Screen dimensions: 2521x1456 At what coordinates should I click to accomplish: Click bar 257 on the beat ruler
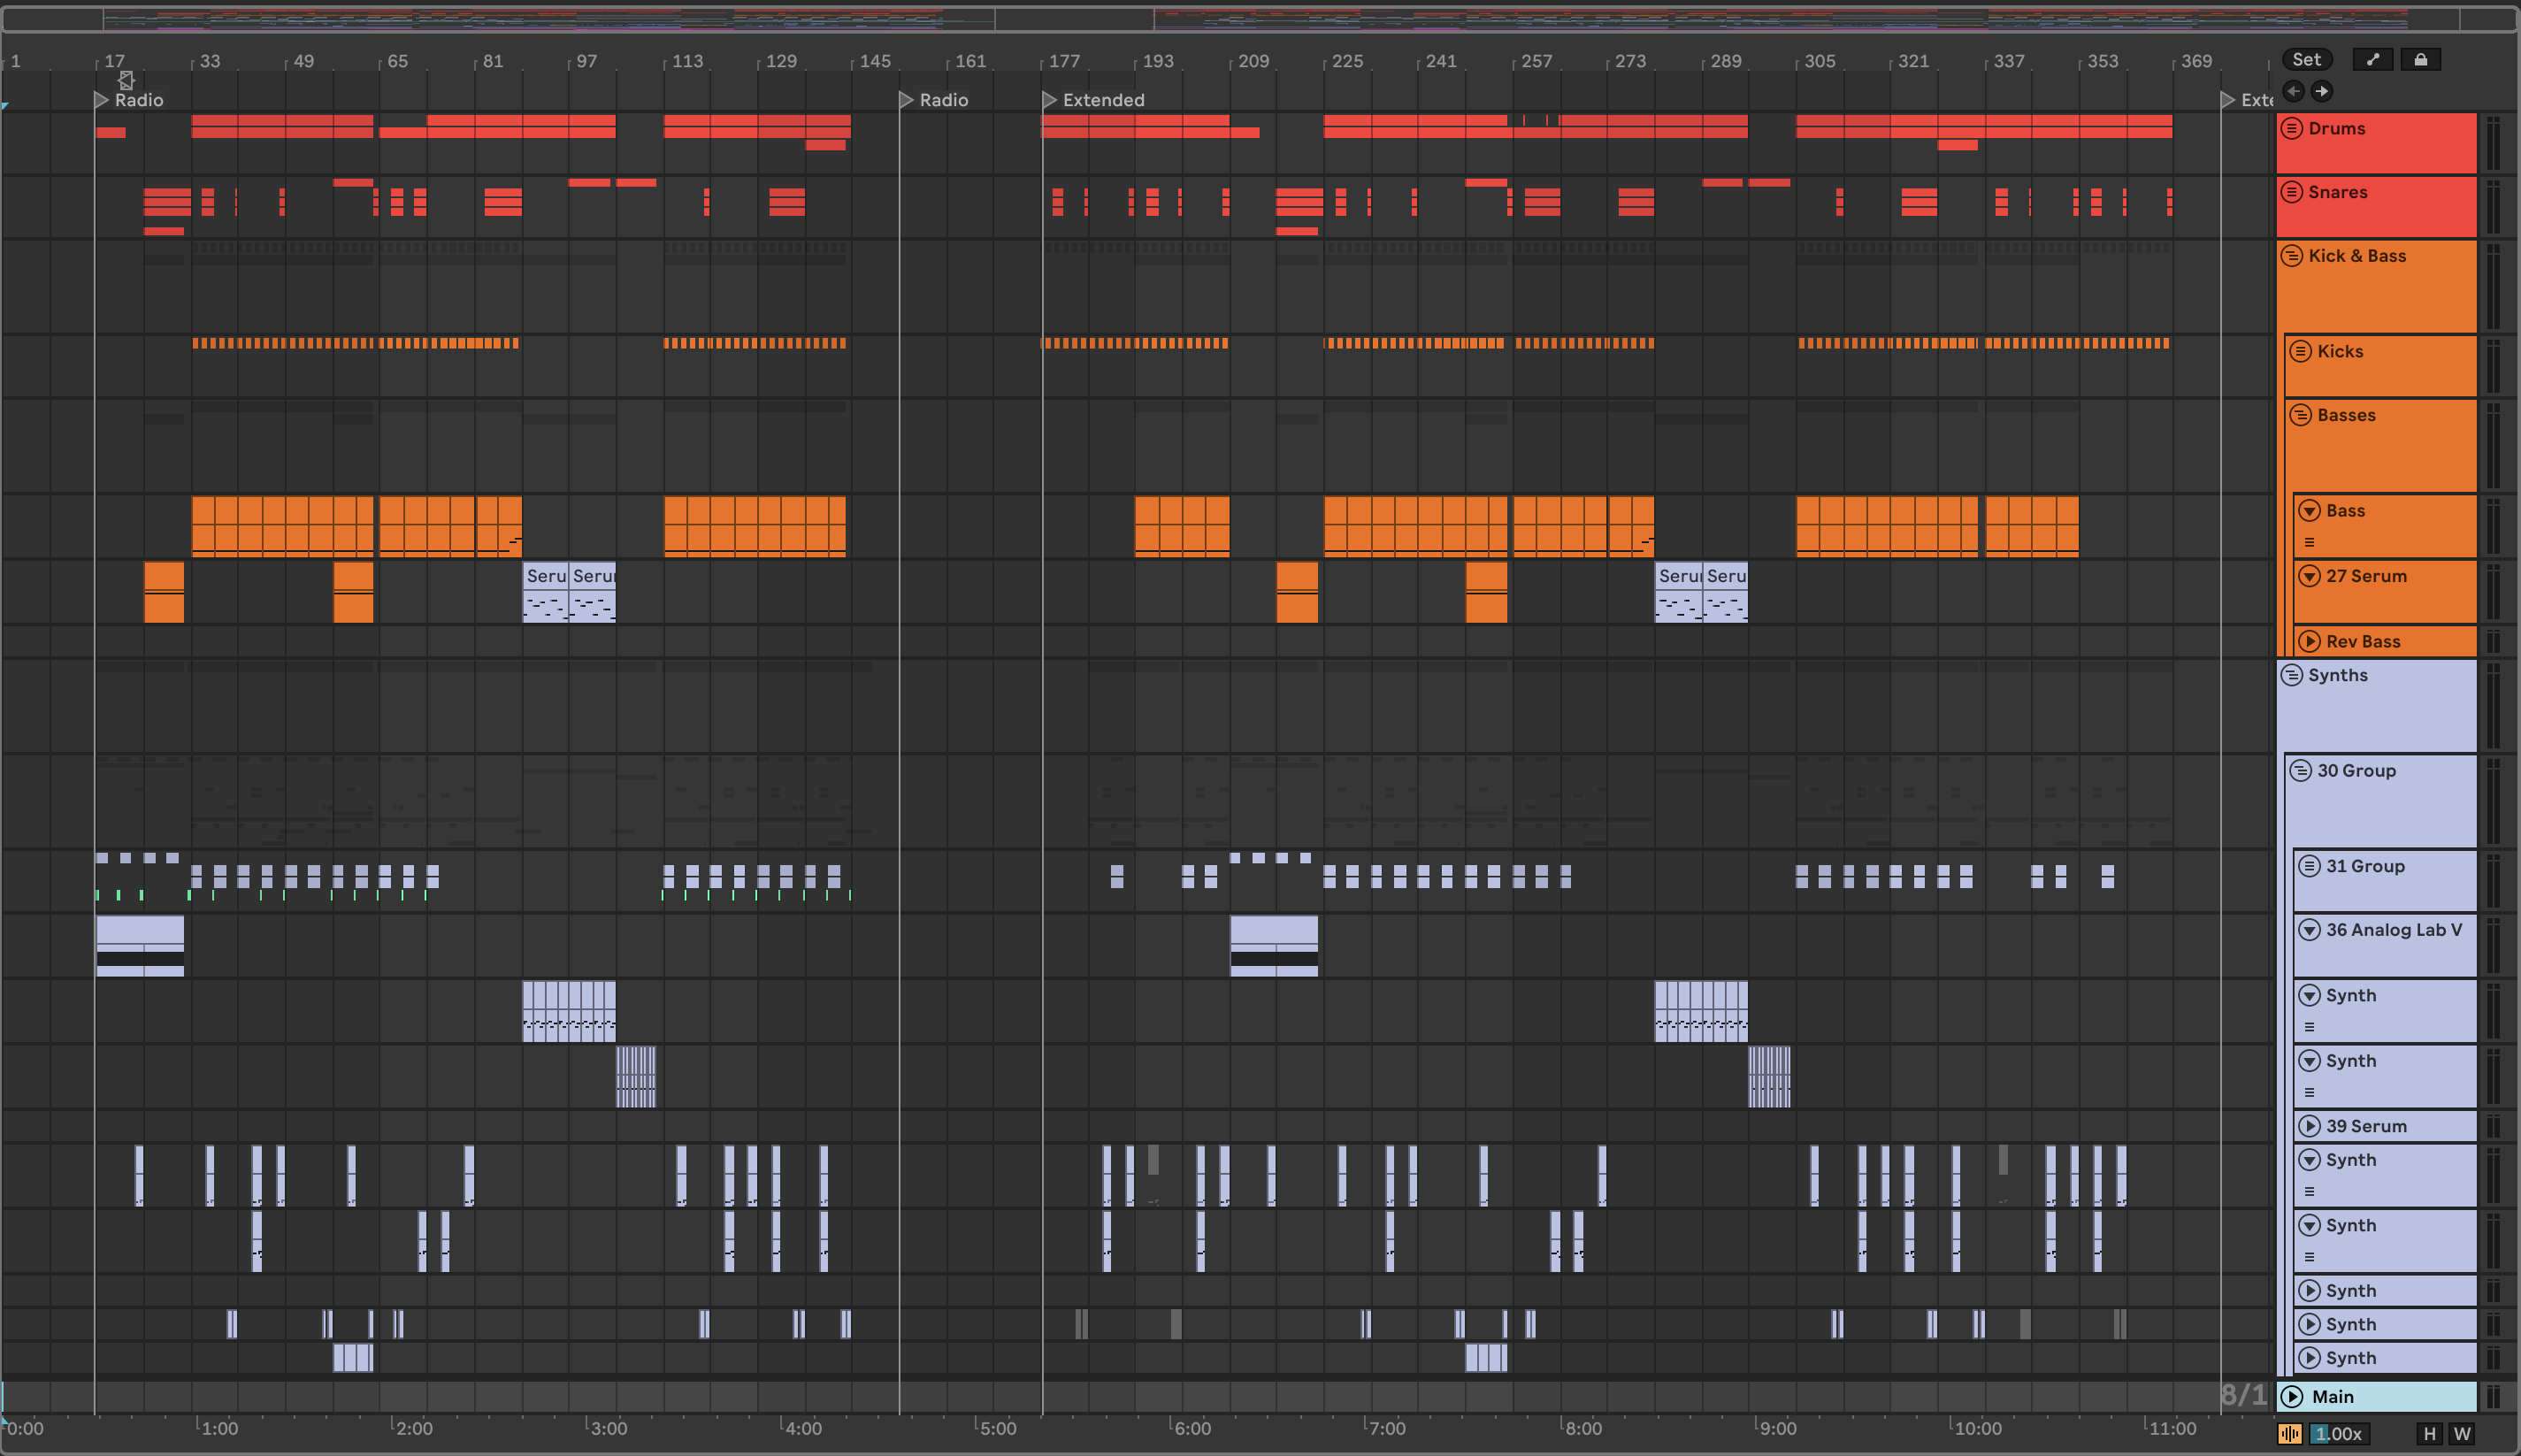coord(1536,61)
